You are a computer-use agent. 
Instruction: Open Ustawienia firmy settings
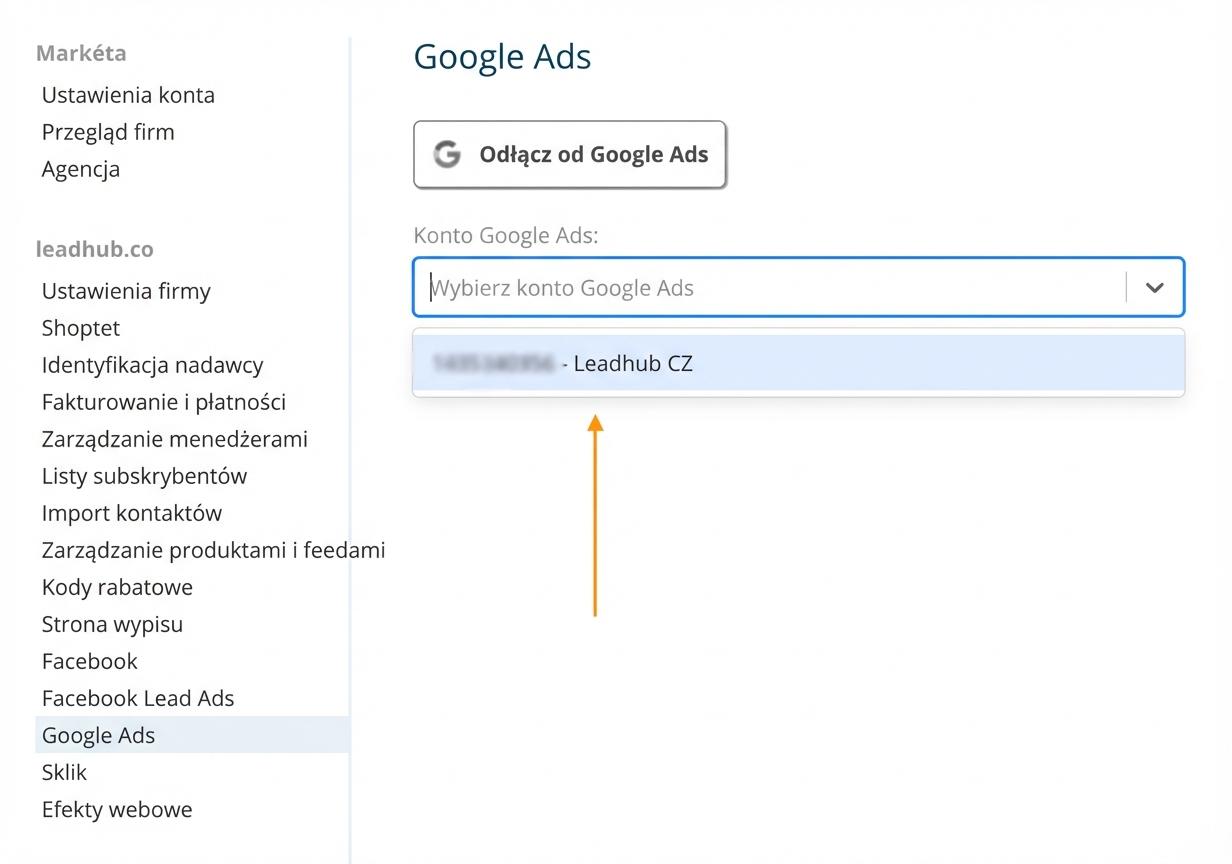[x=126, y=291]
